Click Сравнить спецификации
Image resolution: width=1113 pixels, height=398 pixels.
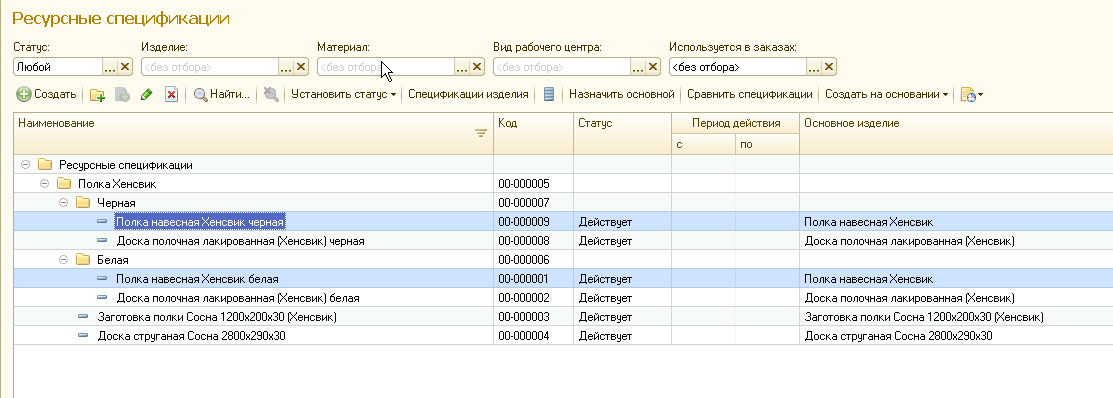coord(750,94)
